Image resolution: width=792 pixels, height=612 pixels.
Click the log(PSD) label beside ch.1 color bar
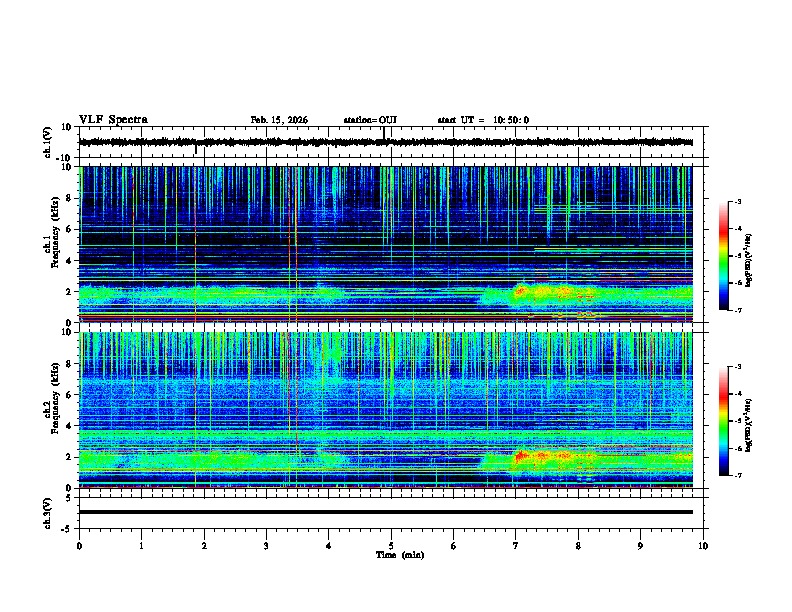click(x=749, y=260)
